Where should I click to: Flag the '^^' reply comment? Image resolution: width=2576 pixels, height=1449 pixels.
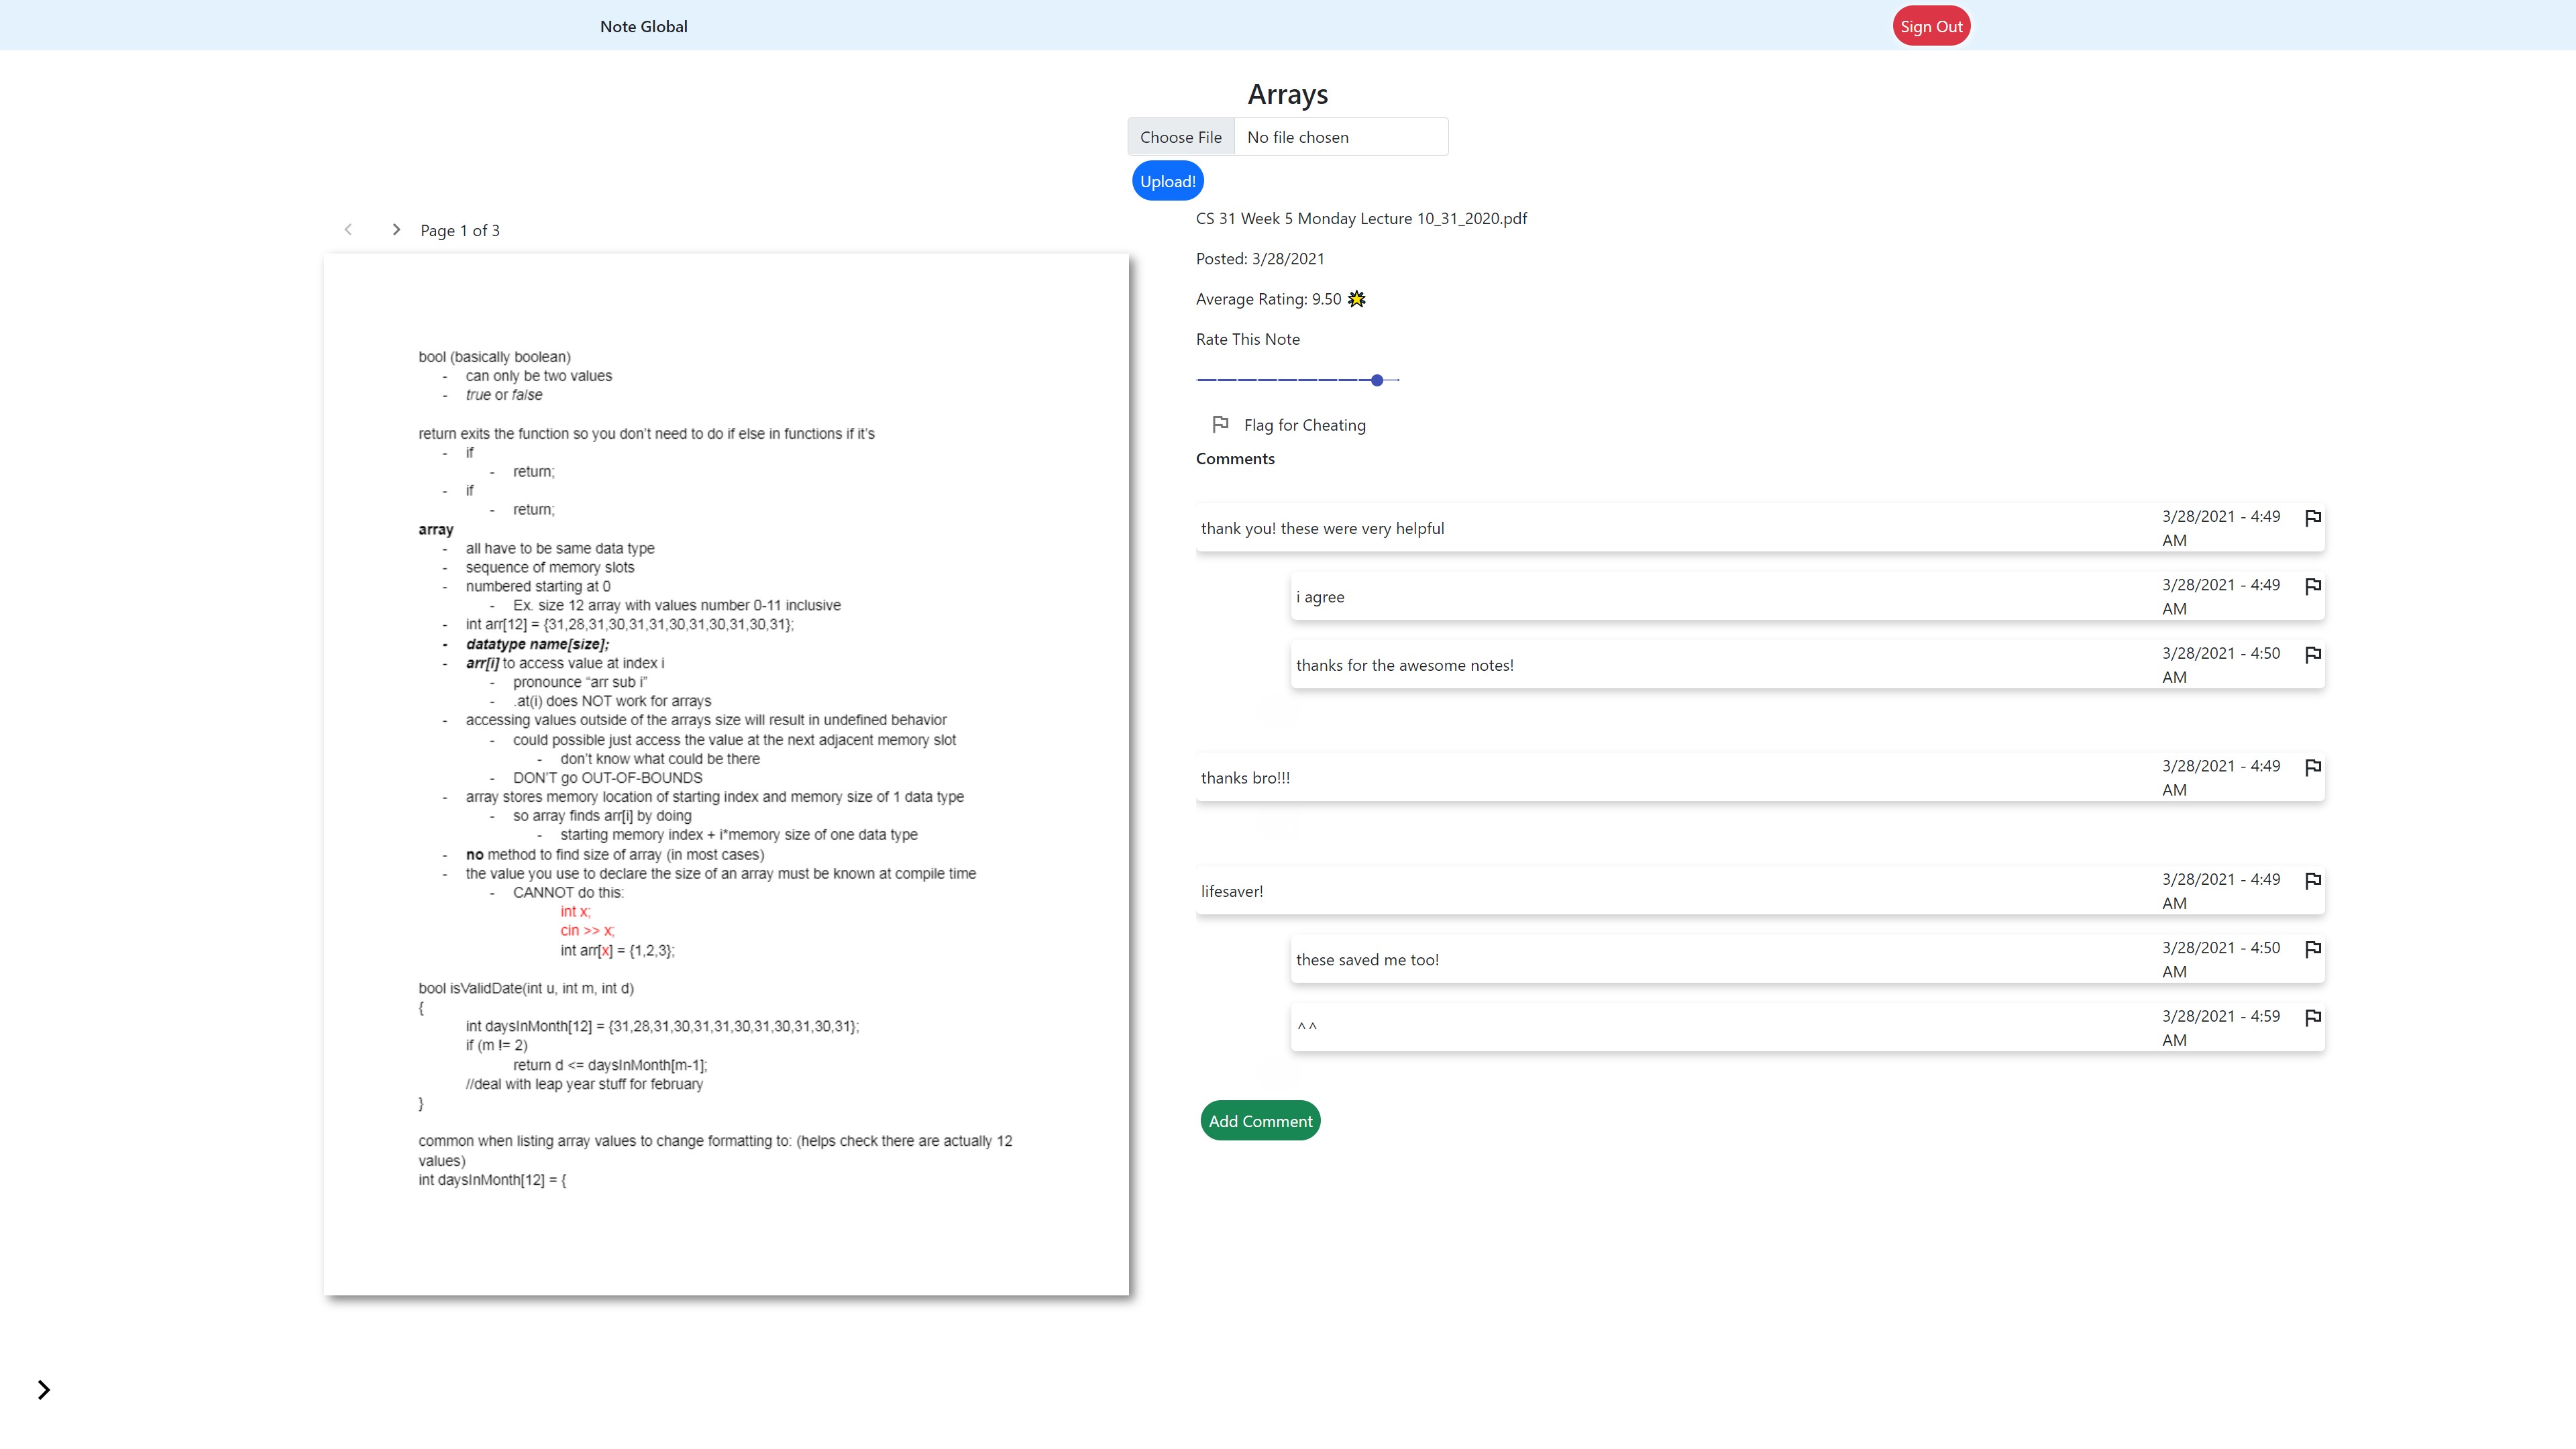[x=2312, y=1017]
